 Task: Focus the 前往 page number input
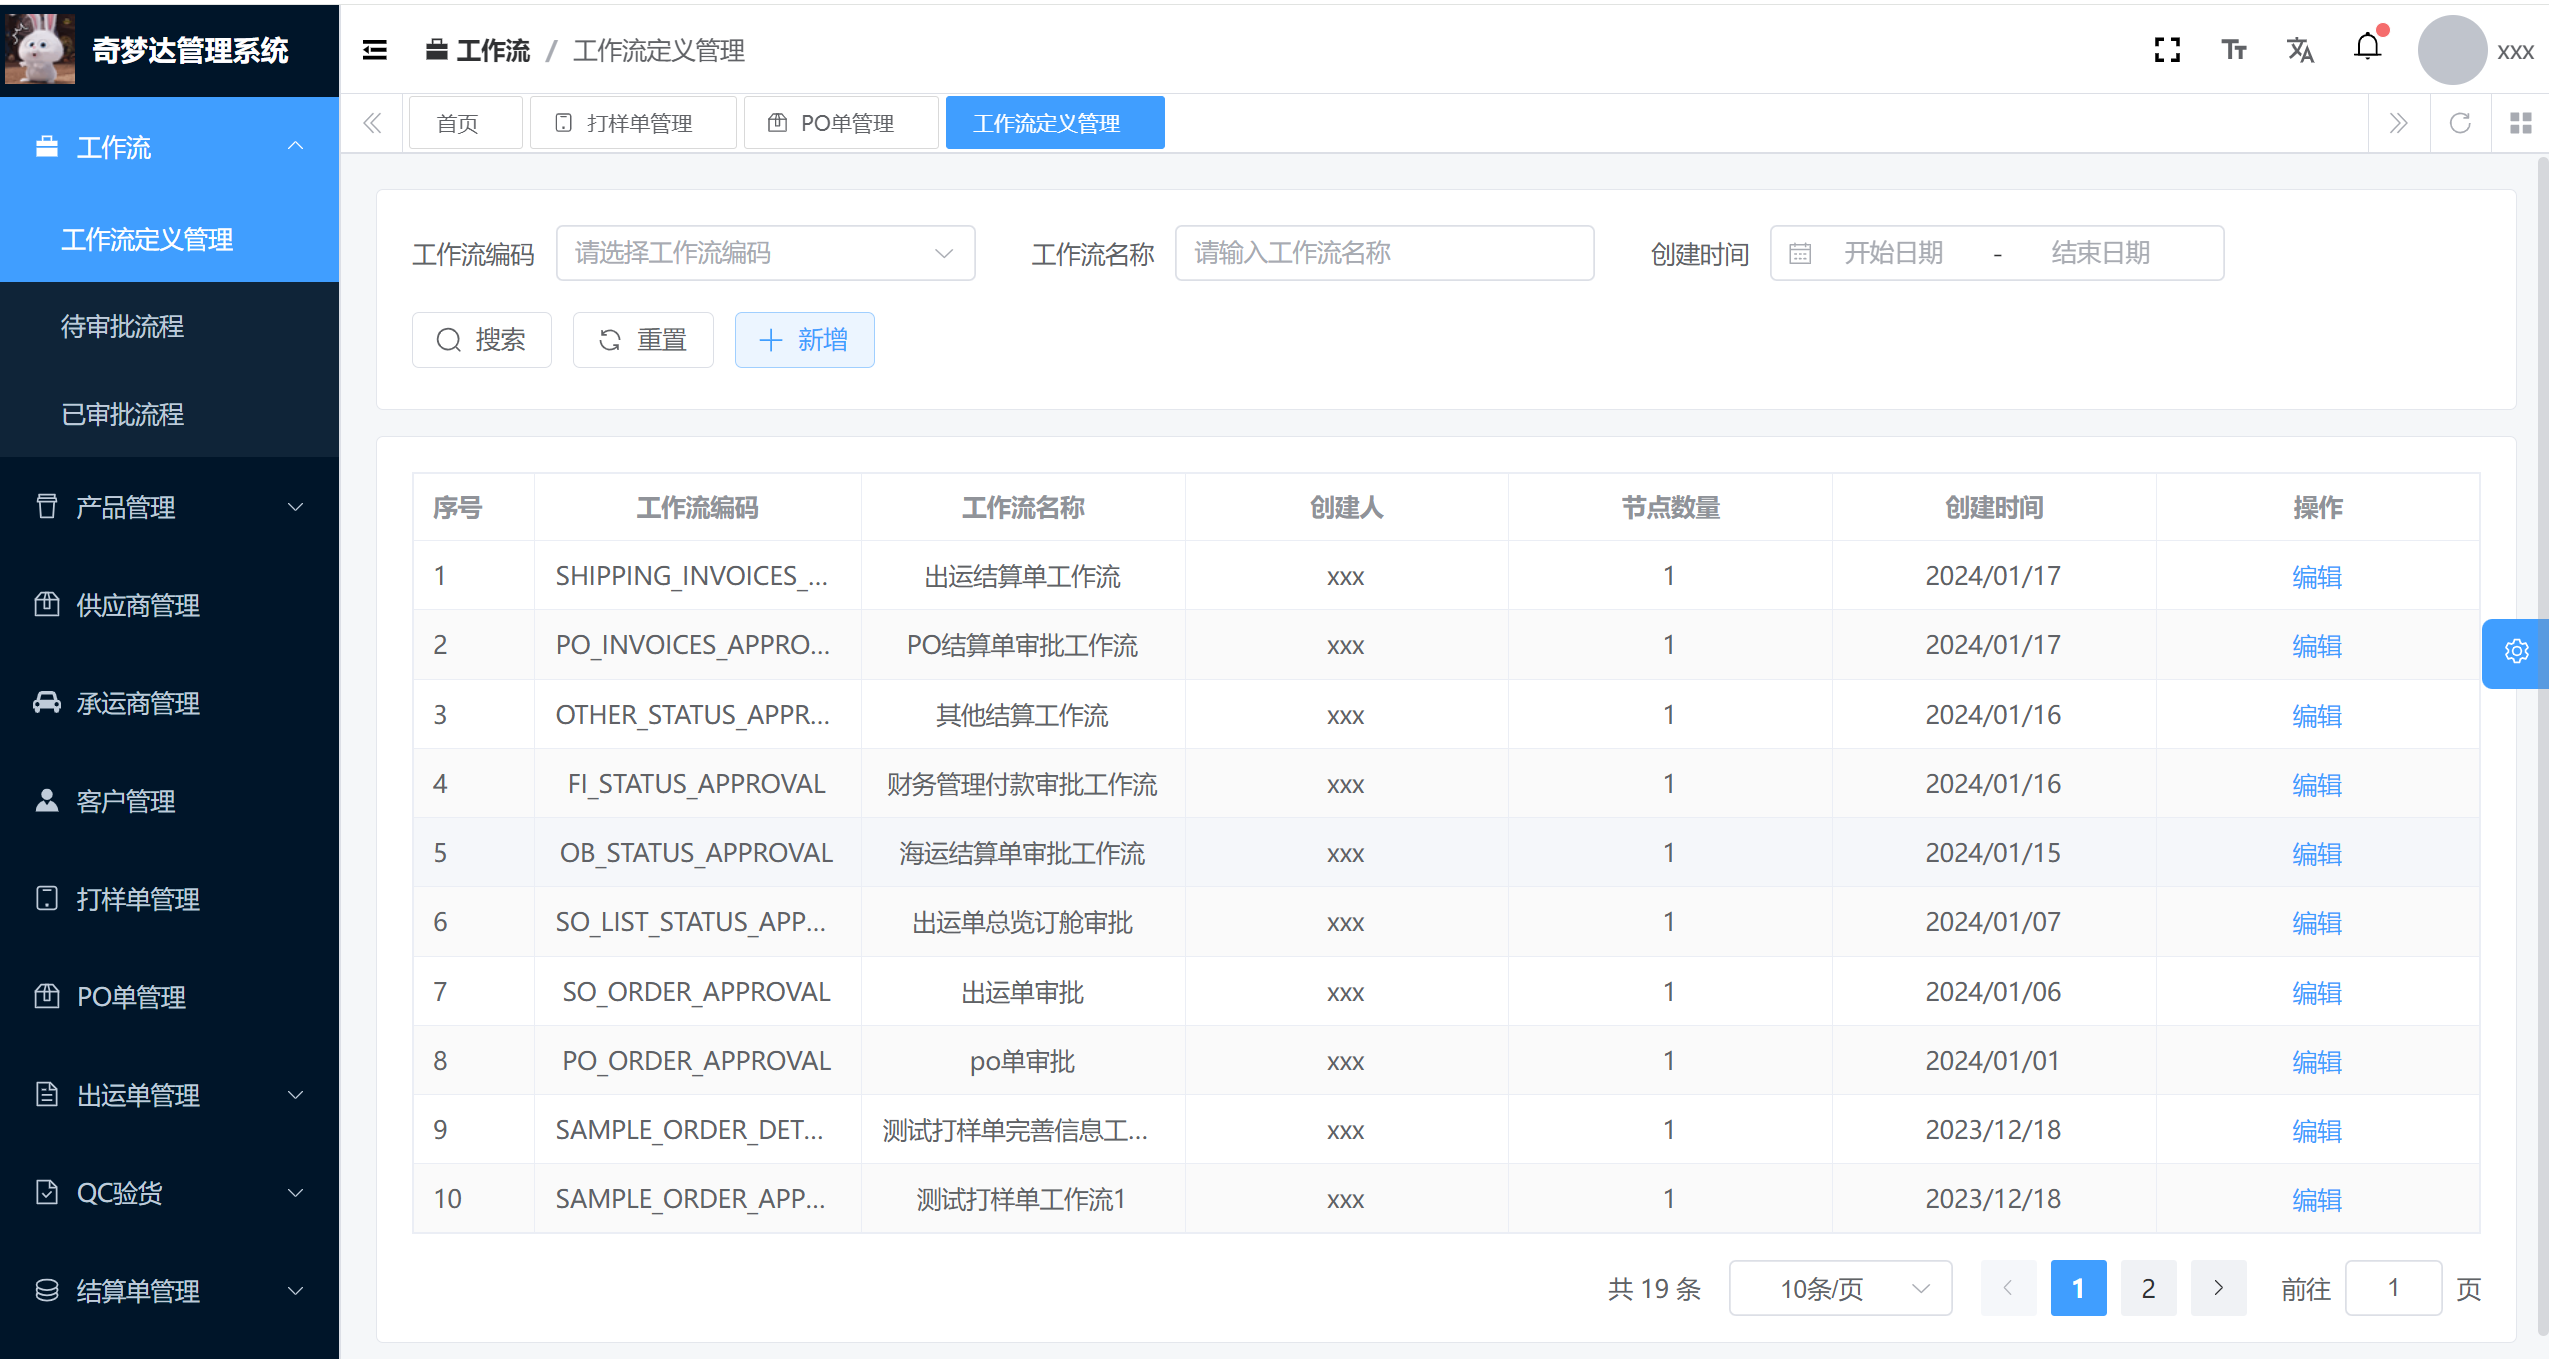coord(2393,1289)
